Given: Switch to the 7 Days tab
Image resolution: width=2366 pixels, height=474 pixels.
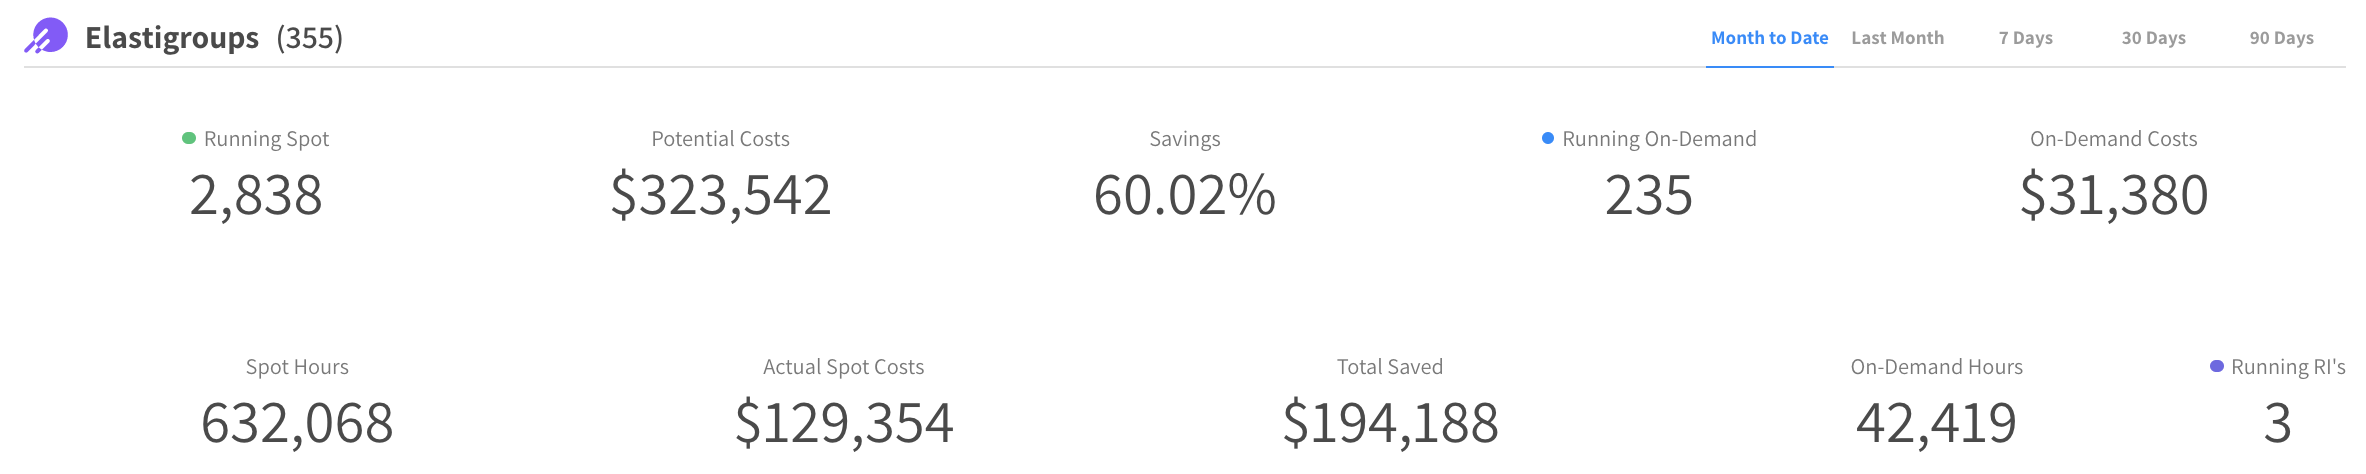Looking at the screenshot, I should coord(2025,38).
